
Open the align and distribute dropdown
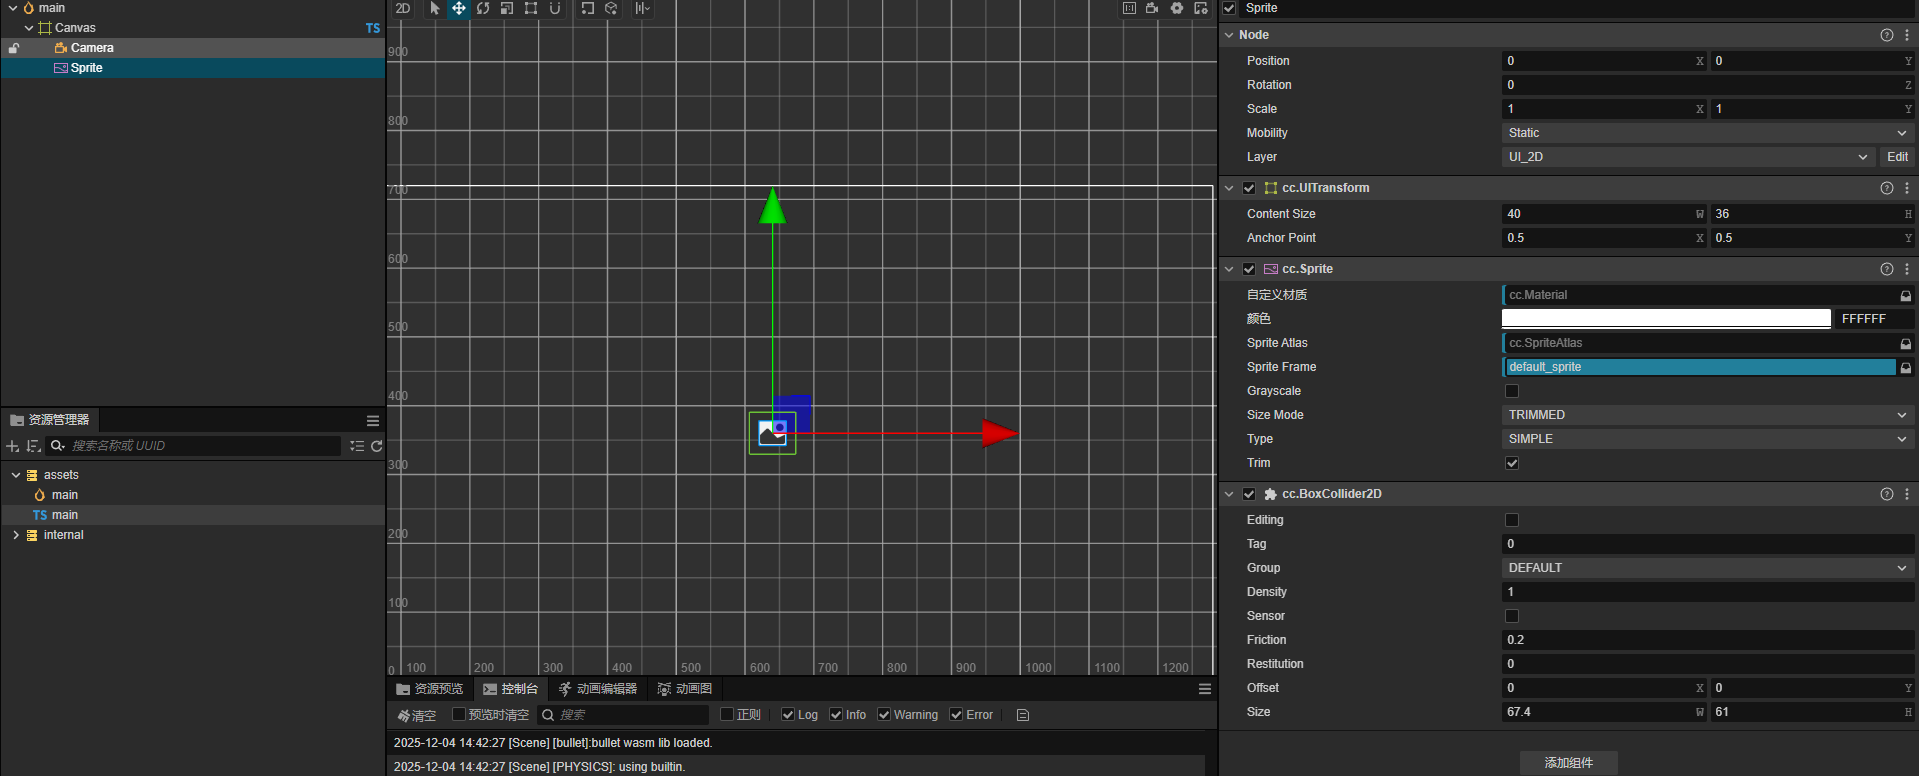(x=643, y=9)
